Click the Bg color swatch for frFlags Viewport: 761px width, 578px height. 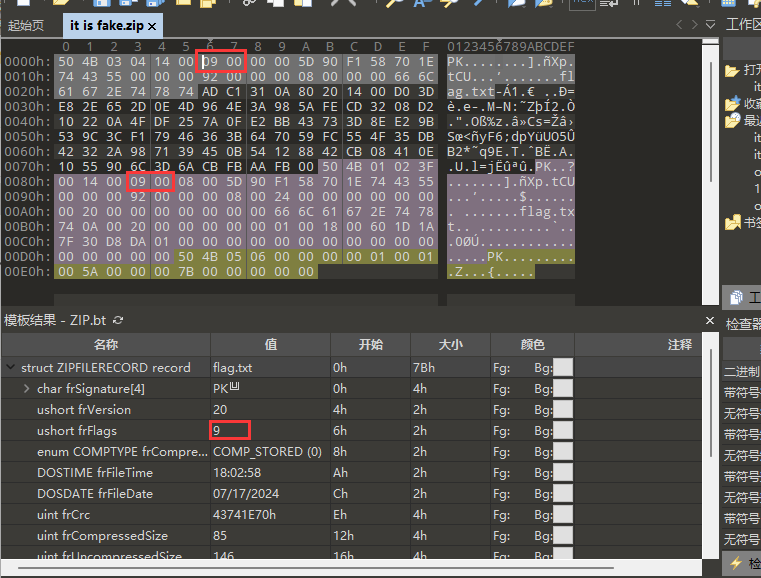click(x=563, y=430)
